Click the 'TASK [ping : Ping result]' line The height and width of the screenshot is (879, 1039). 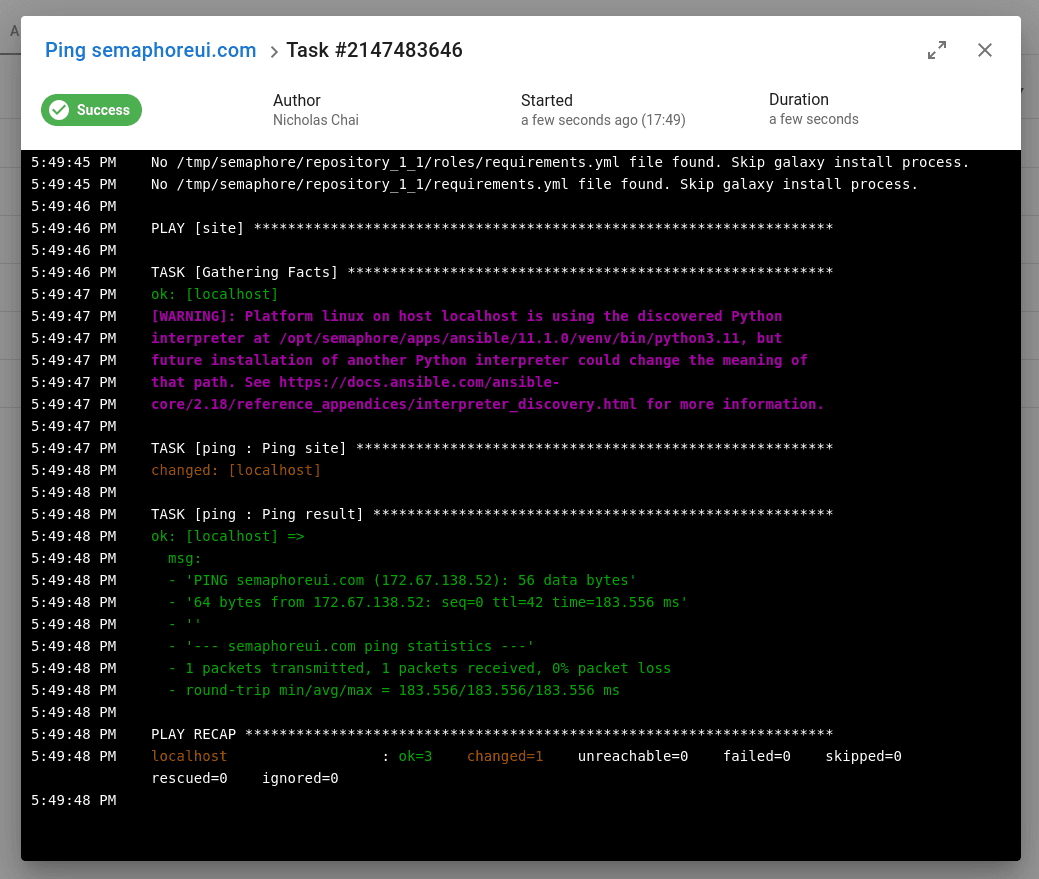492,514
